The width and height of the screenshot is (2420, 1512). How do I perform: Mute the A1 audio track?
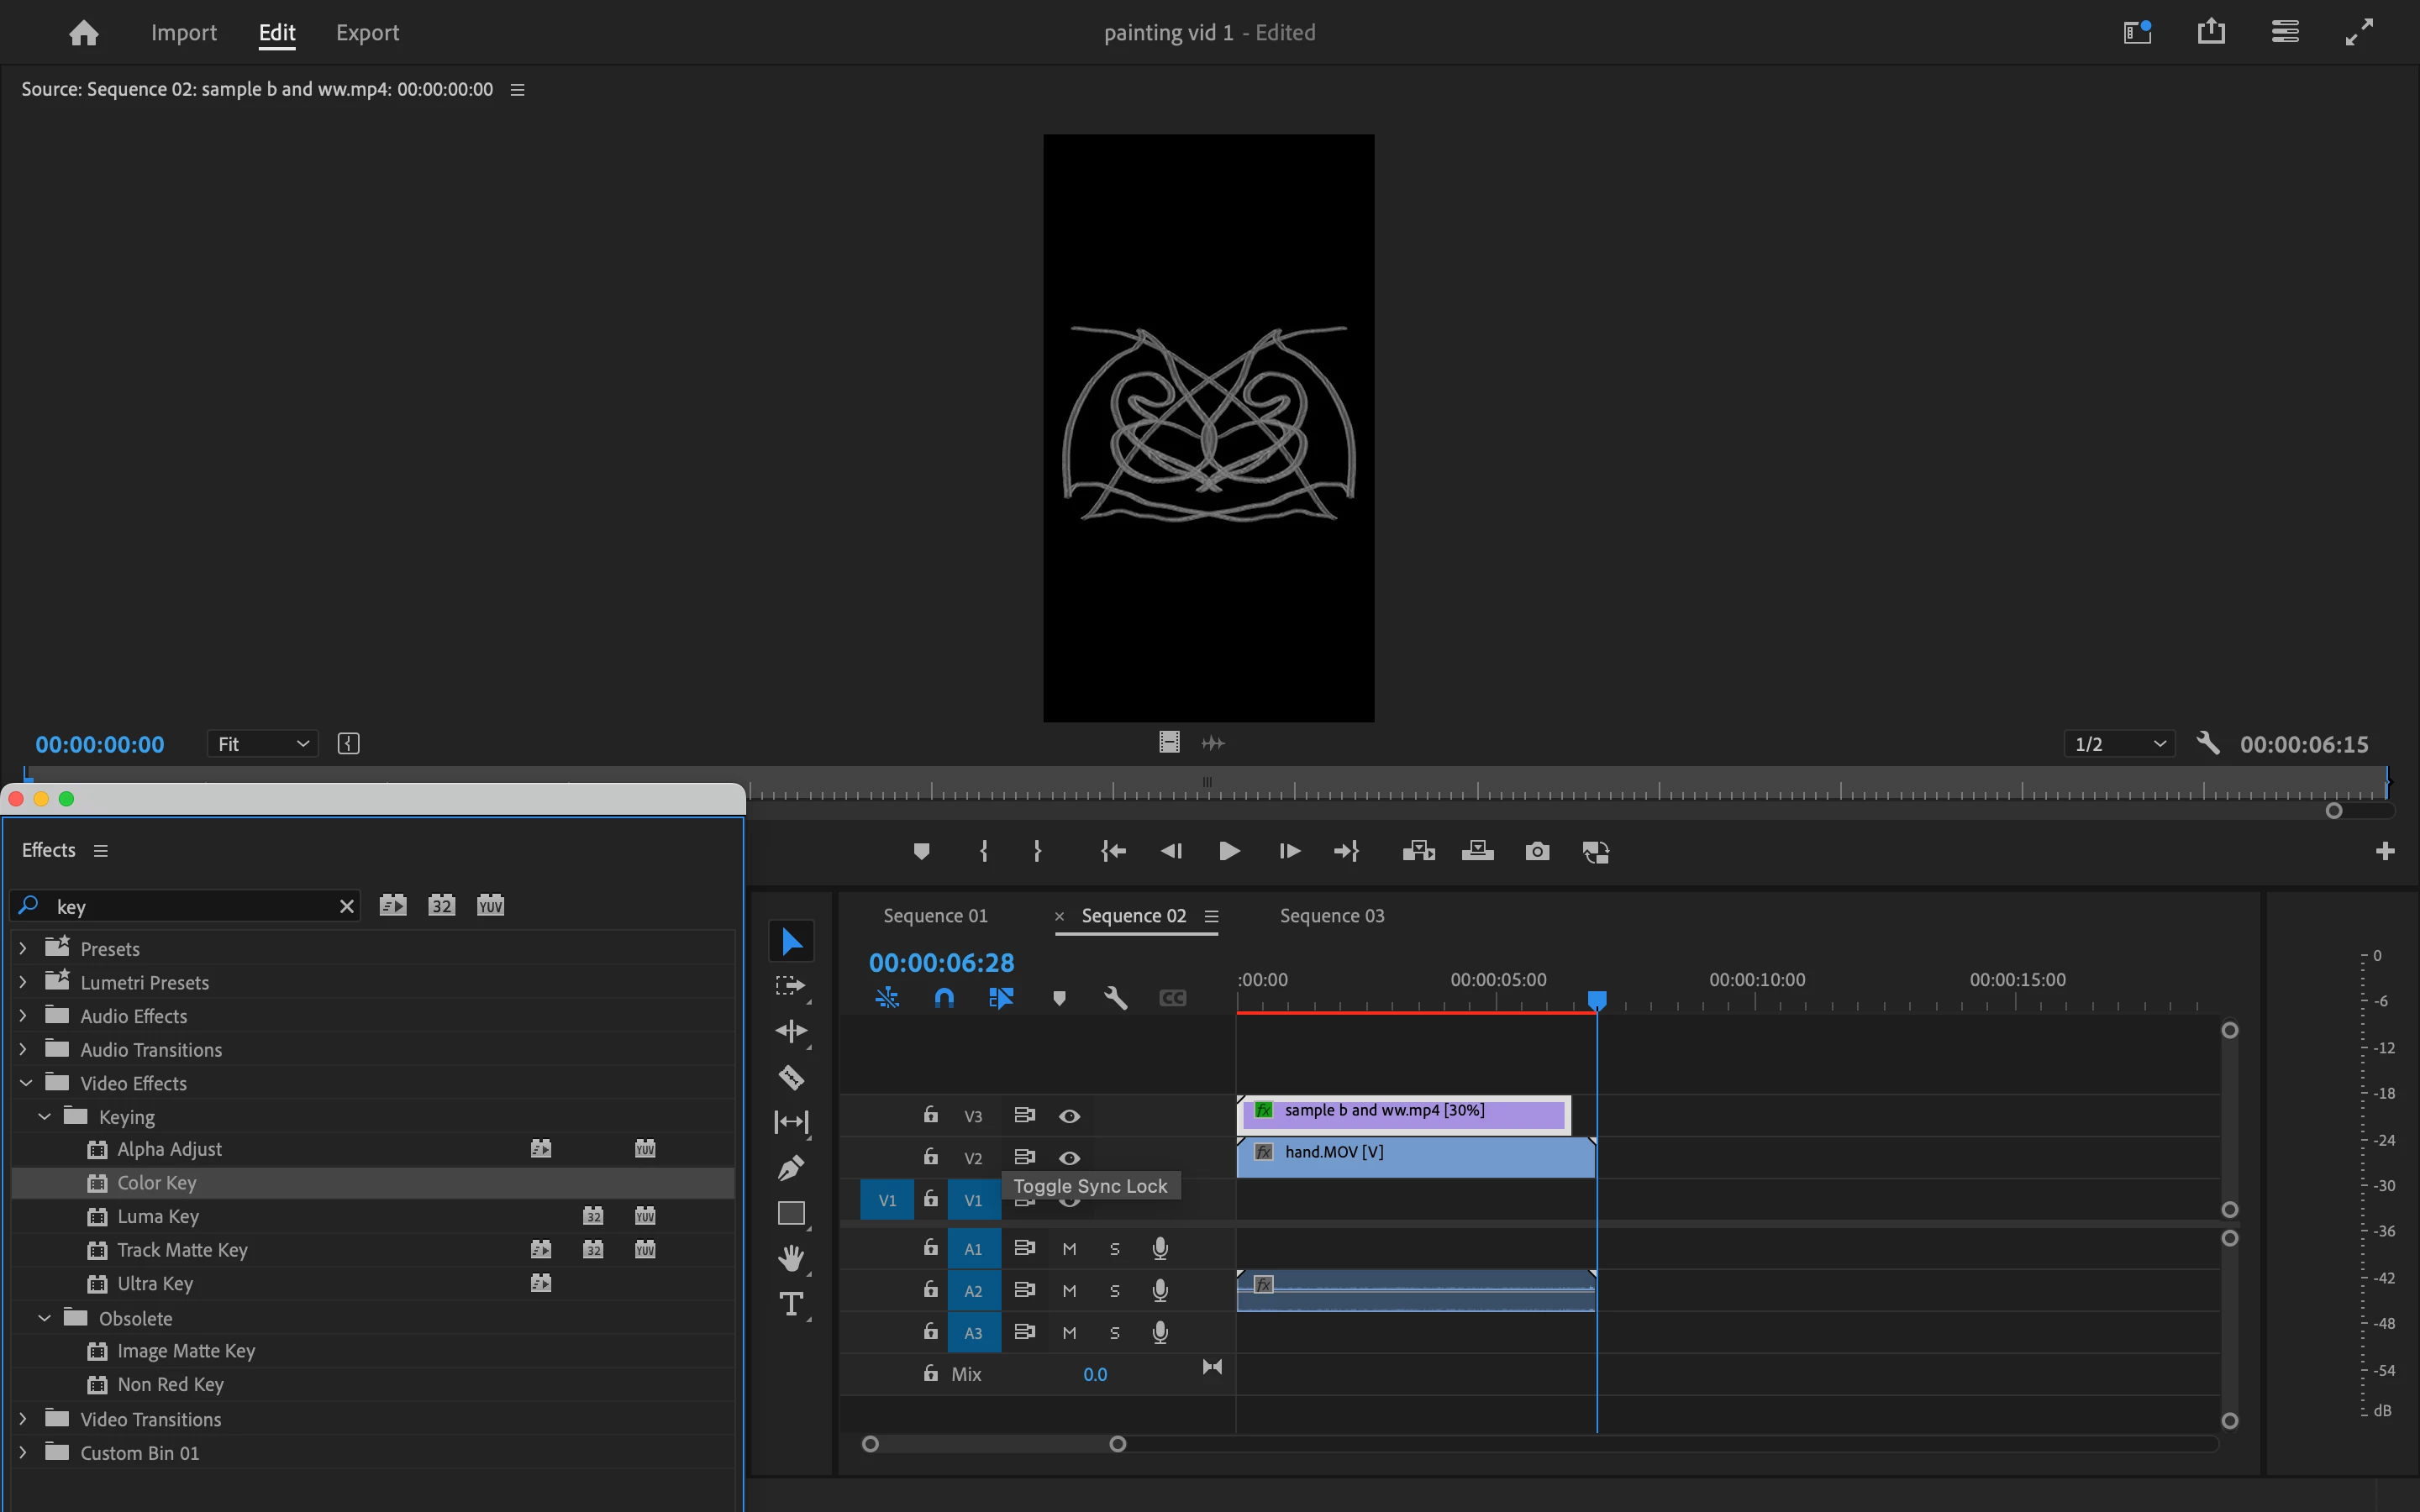click(x=1069, y=1249)
